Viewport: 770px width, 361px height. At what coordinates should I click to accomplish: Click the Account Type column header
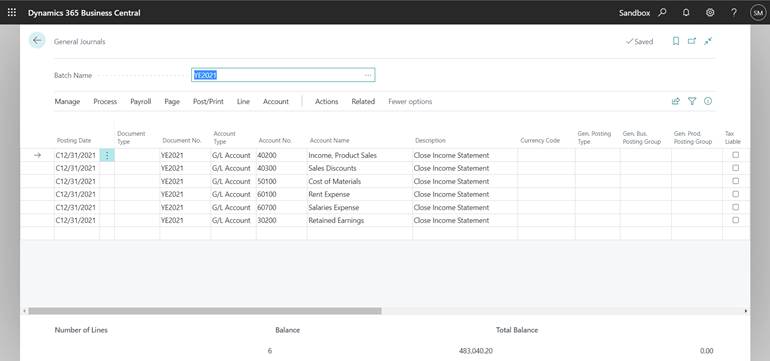(x=224, y=138)
